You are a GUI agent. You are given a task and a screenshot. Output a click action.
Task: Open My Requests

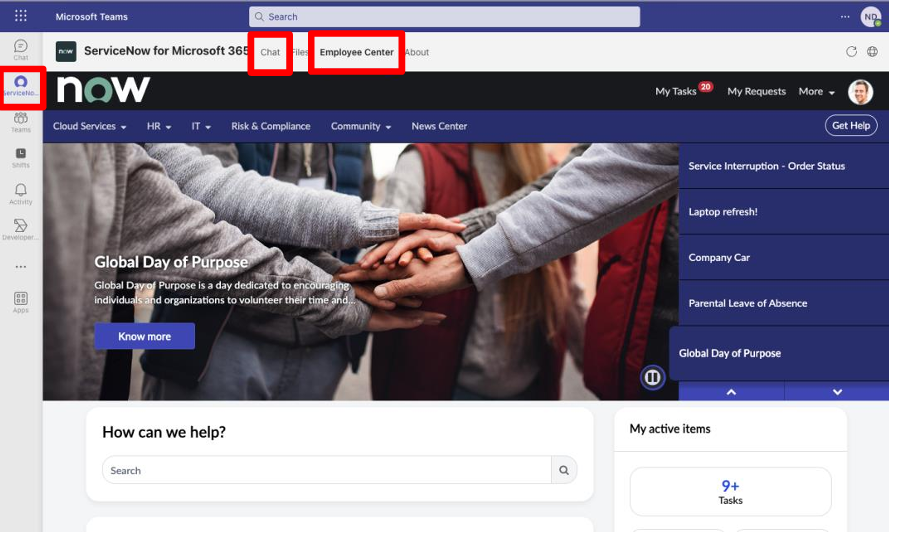757,92
